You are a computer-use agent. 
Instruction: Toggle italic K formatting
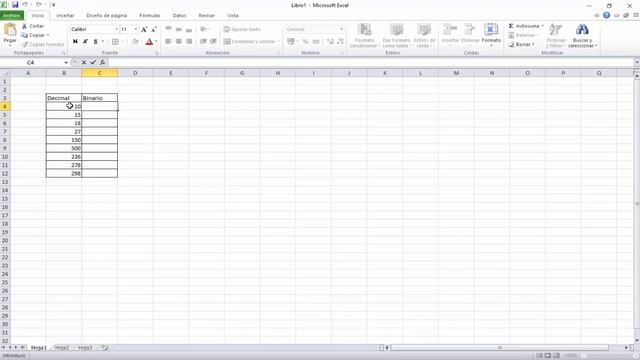pos(85,42)
